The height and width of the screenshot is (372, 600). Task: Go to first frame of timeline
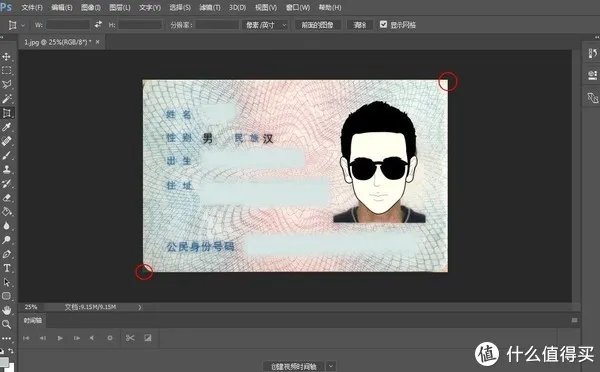click(26, 338)
